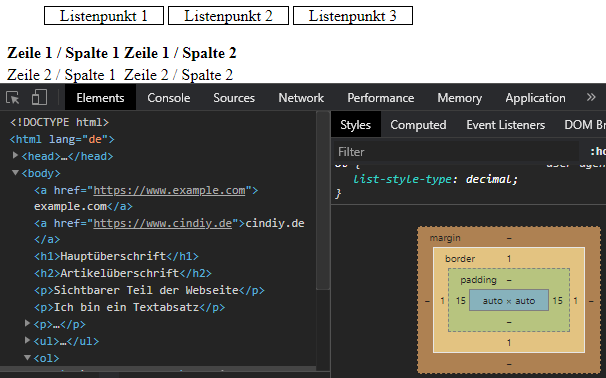Image resolution: width=606 pixels, height=378 pixels.
Task: Click the Zeile 1 / Spalte 1 header cell
Action: [63, 53]
